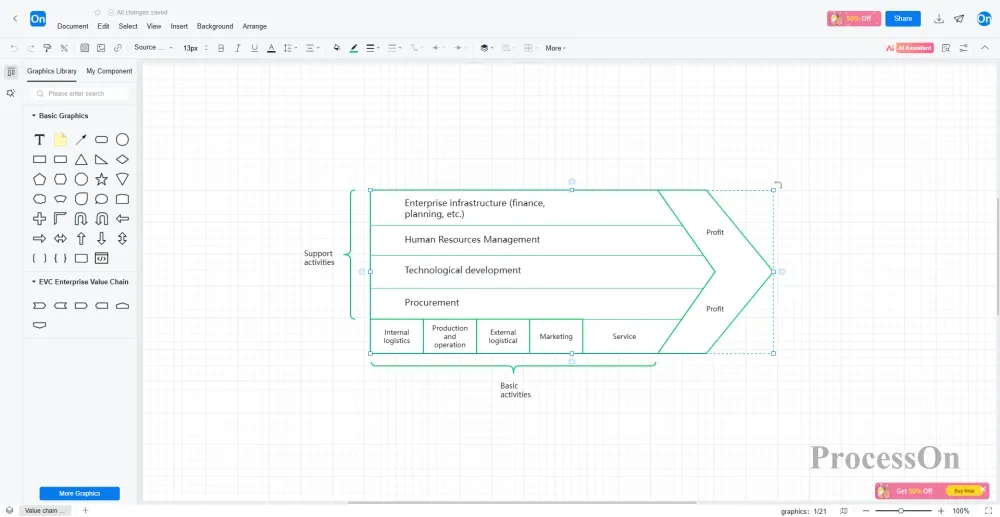
Task: Insert an image using the toolbar icon
Action: [x=101, y=48]
